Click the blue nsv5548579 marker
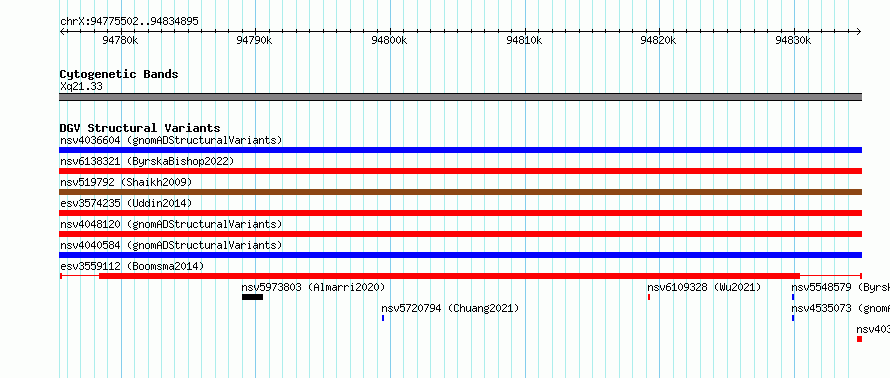Image resolution: width=890 pixels, height=378 pixels. 793,297
